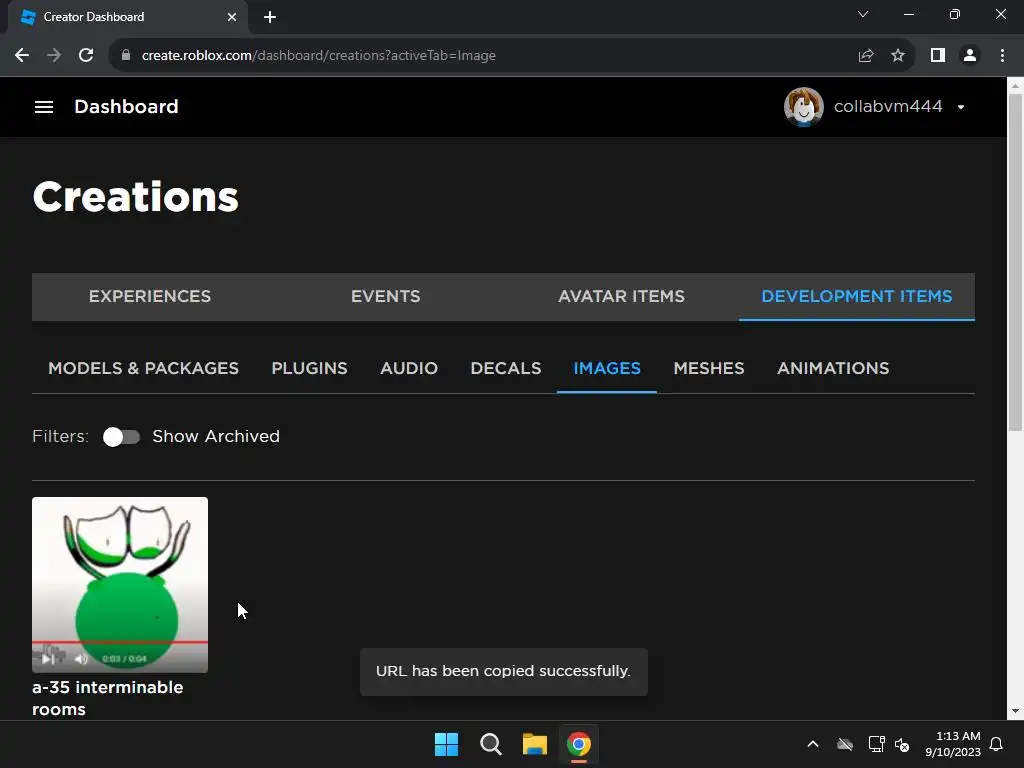Open the Decals sub-tab

[505, 368]
